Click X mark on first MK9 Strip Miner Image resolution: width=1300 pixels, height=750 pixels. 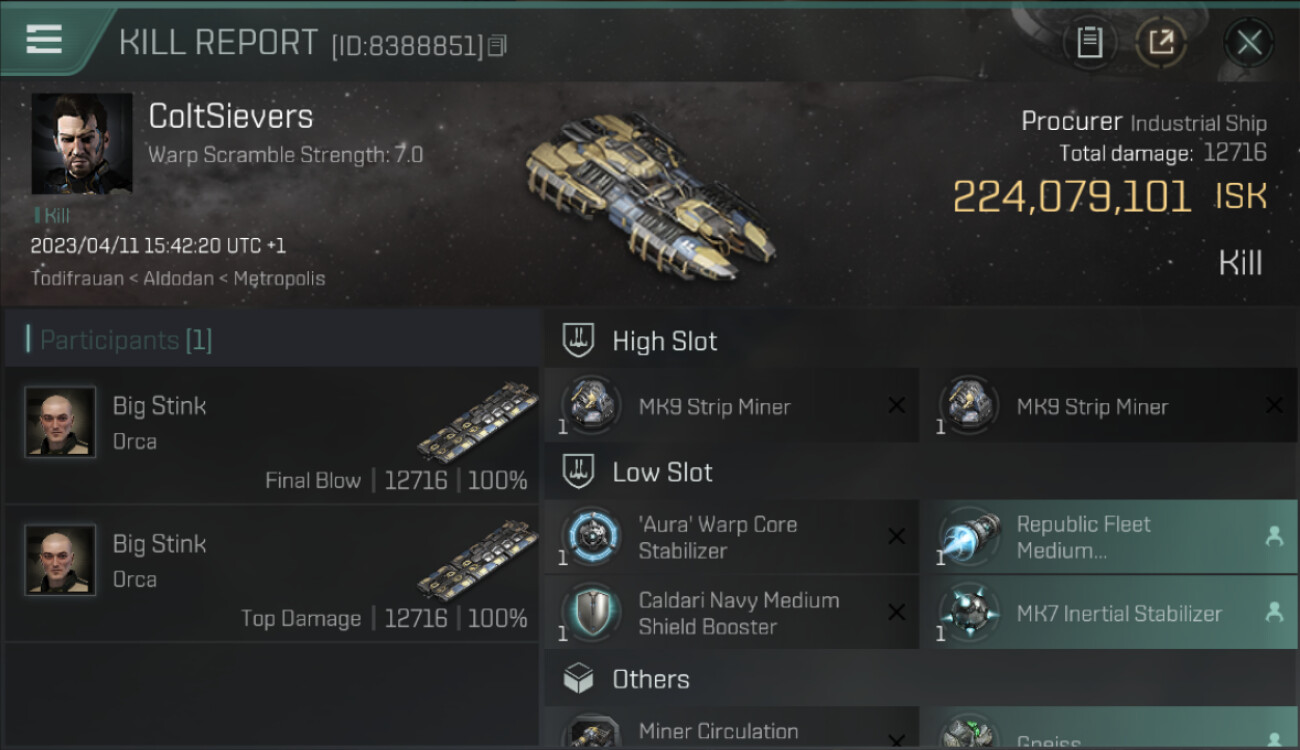(x=897, y=405)
